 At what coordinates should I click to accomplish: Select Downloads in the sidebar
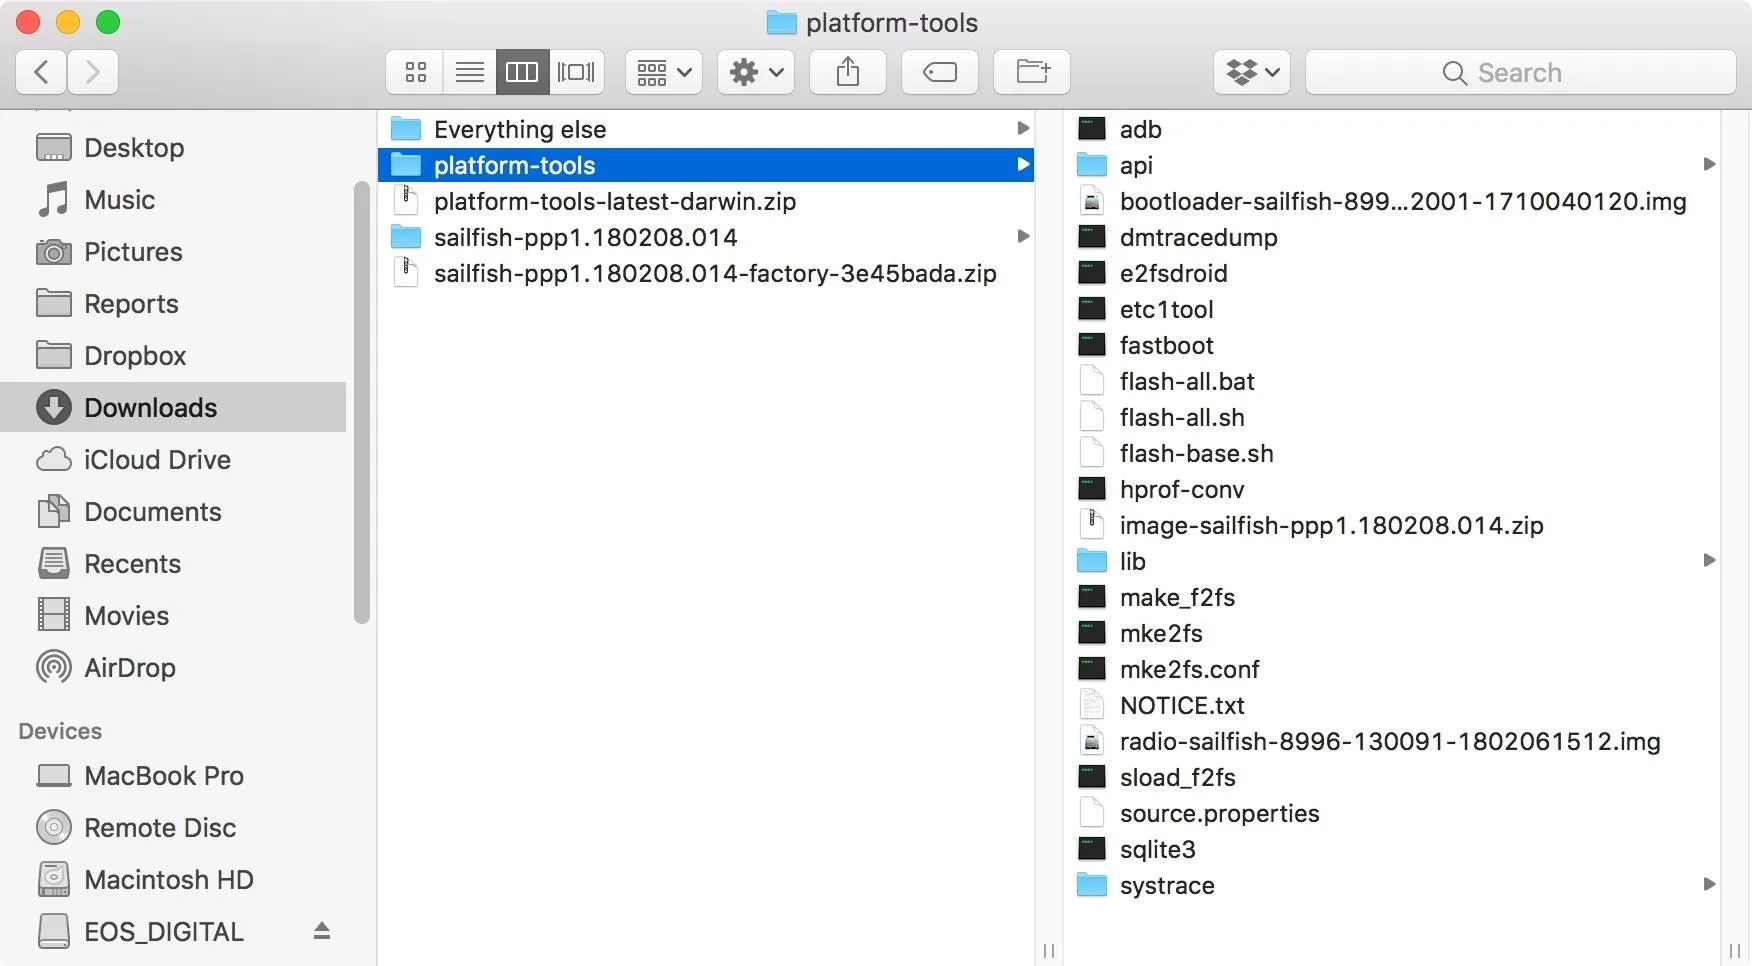(174, 407)
